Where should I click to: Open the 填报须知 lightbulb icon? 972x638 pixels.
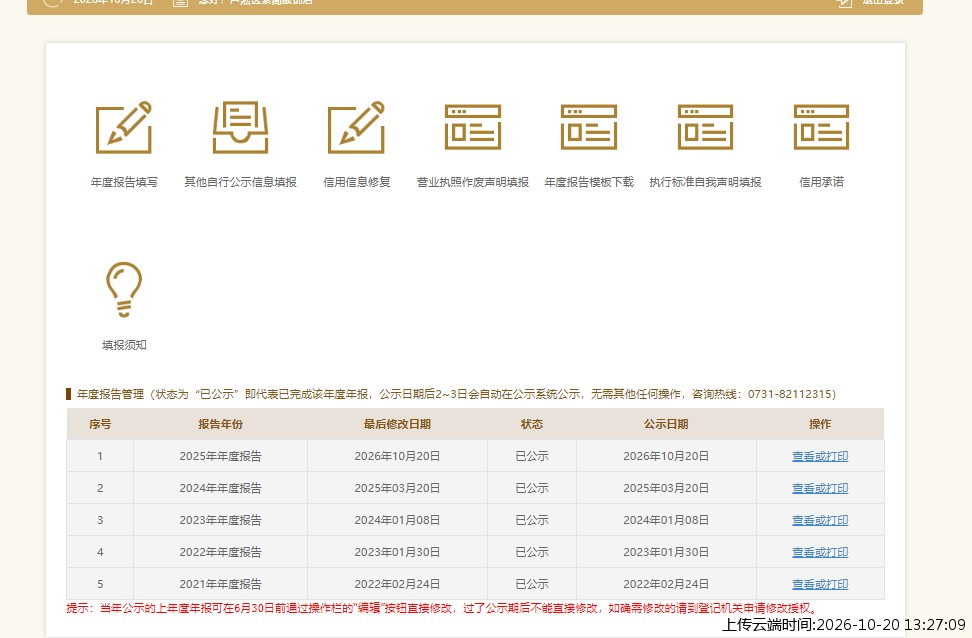pos(124,290)
